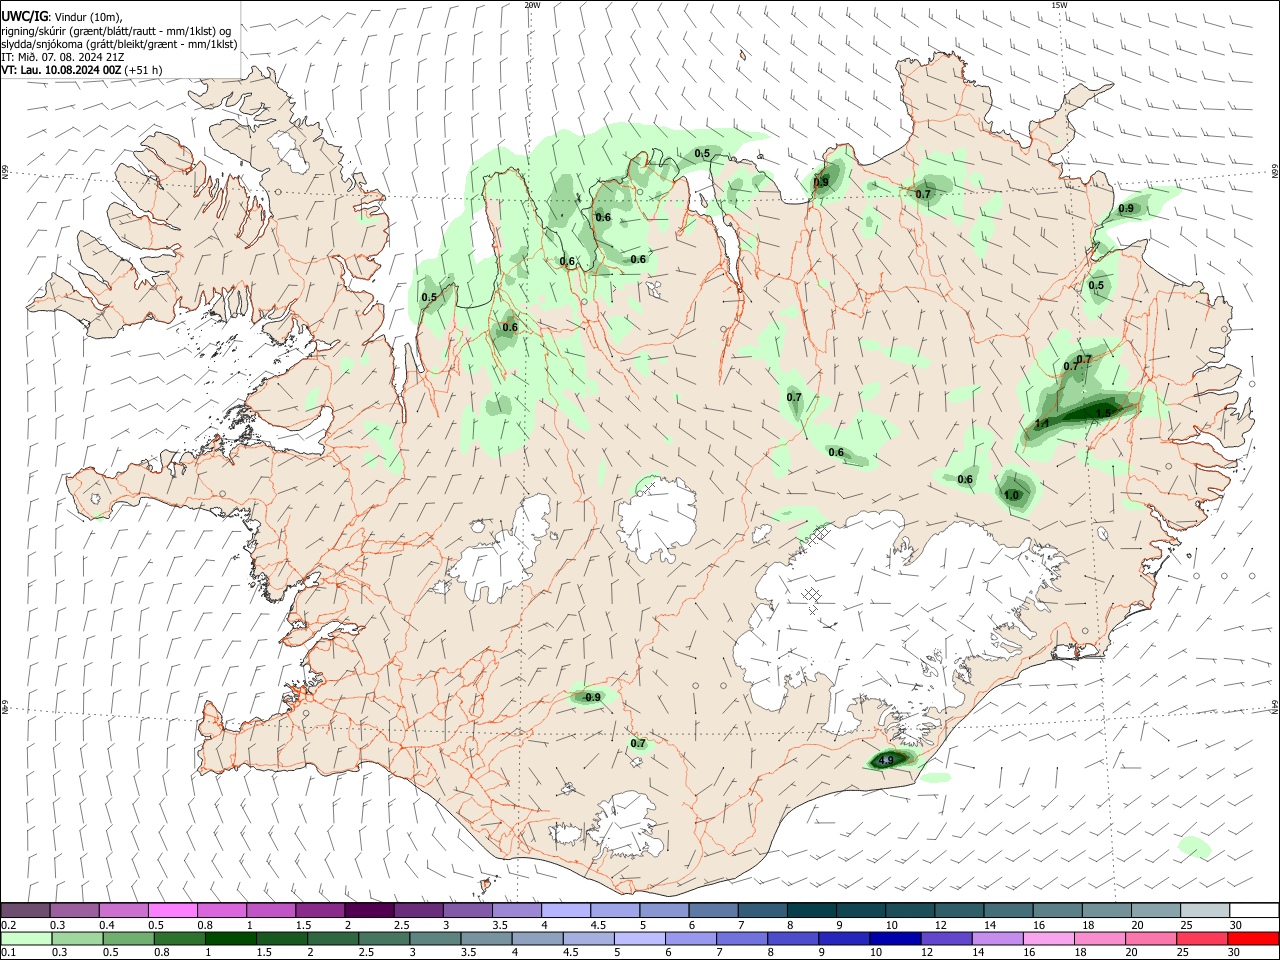Viewport: 1280px width, 960px height.
Task: Select the 'IT: Mið. 07. 08. 2024 21Z' text
Action: [61, 57]
